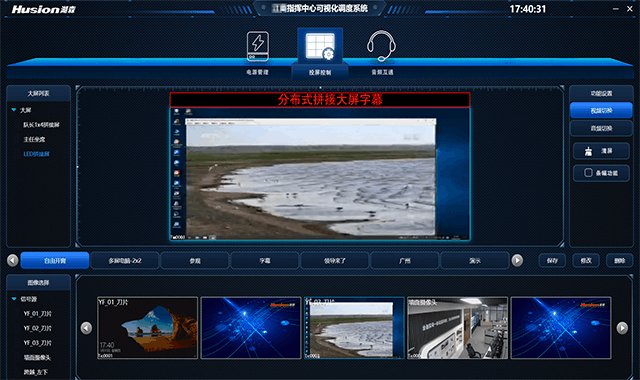Open the audio intercom headset icon
This screenshot has height=380, width=640.
click(381, 46)
